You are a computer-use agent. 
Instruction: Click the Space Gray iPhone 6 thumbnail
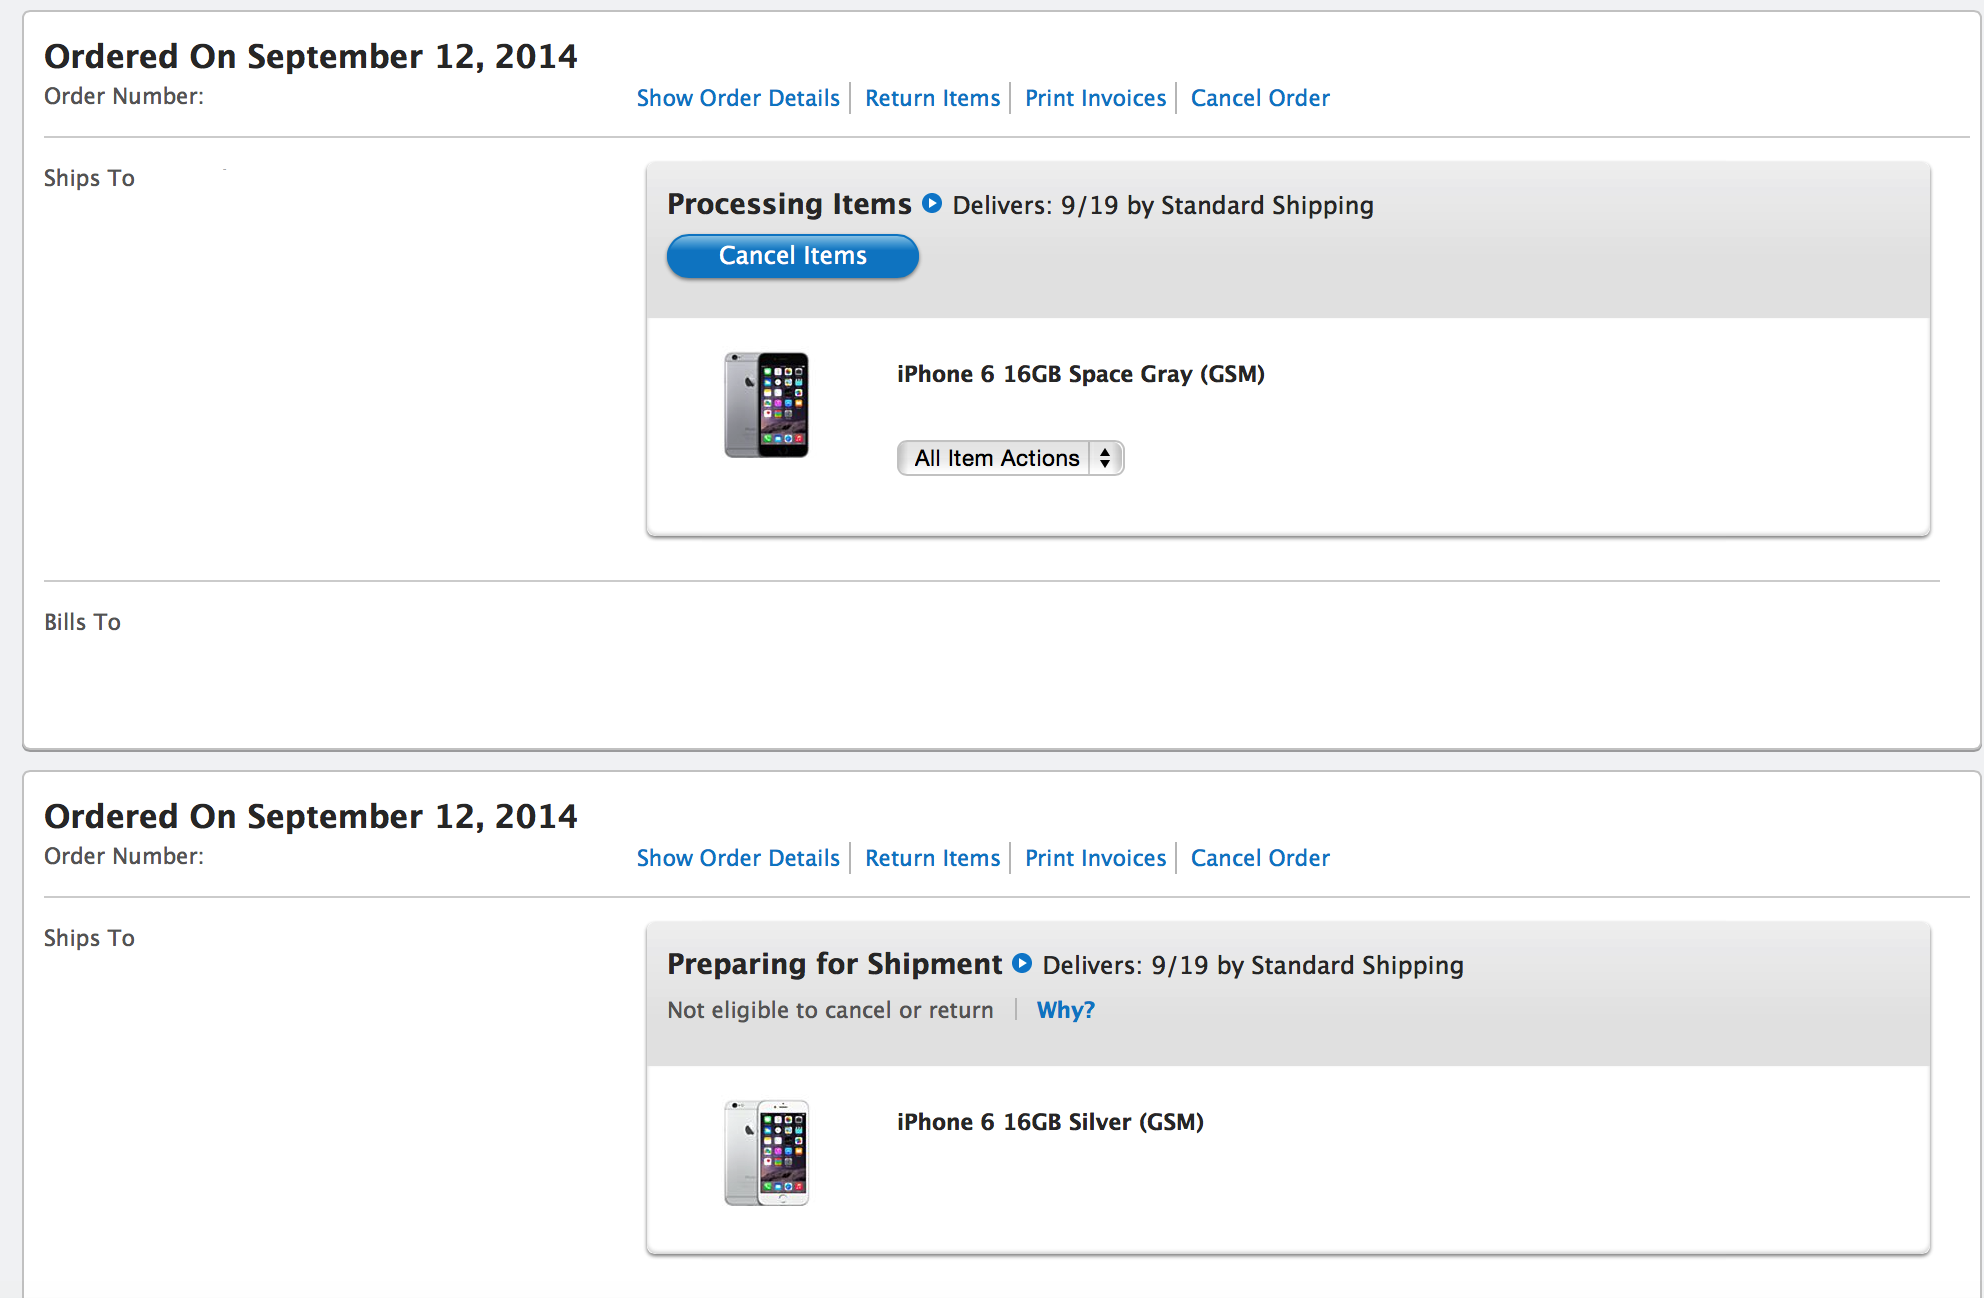click(x=766, y=405)
